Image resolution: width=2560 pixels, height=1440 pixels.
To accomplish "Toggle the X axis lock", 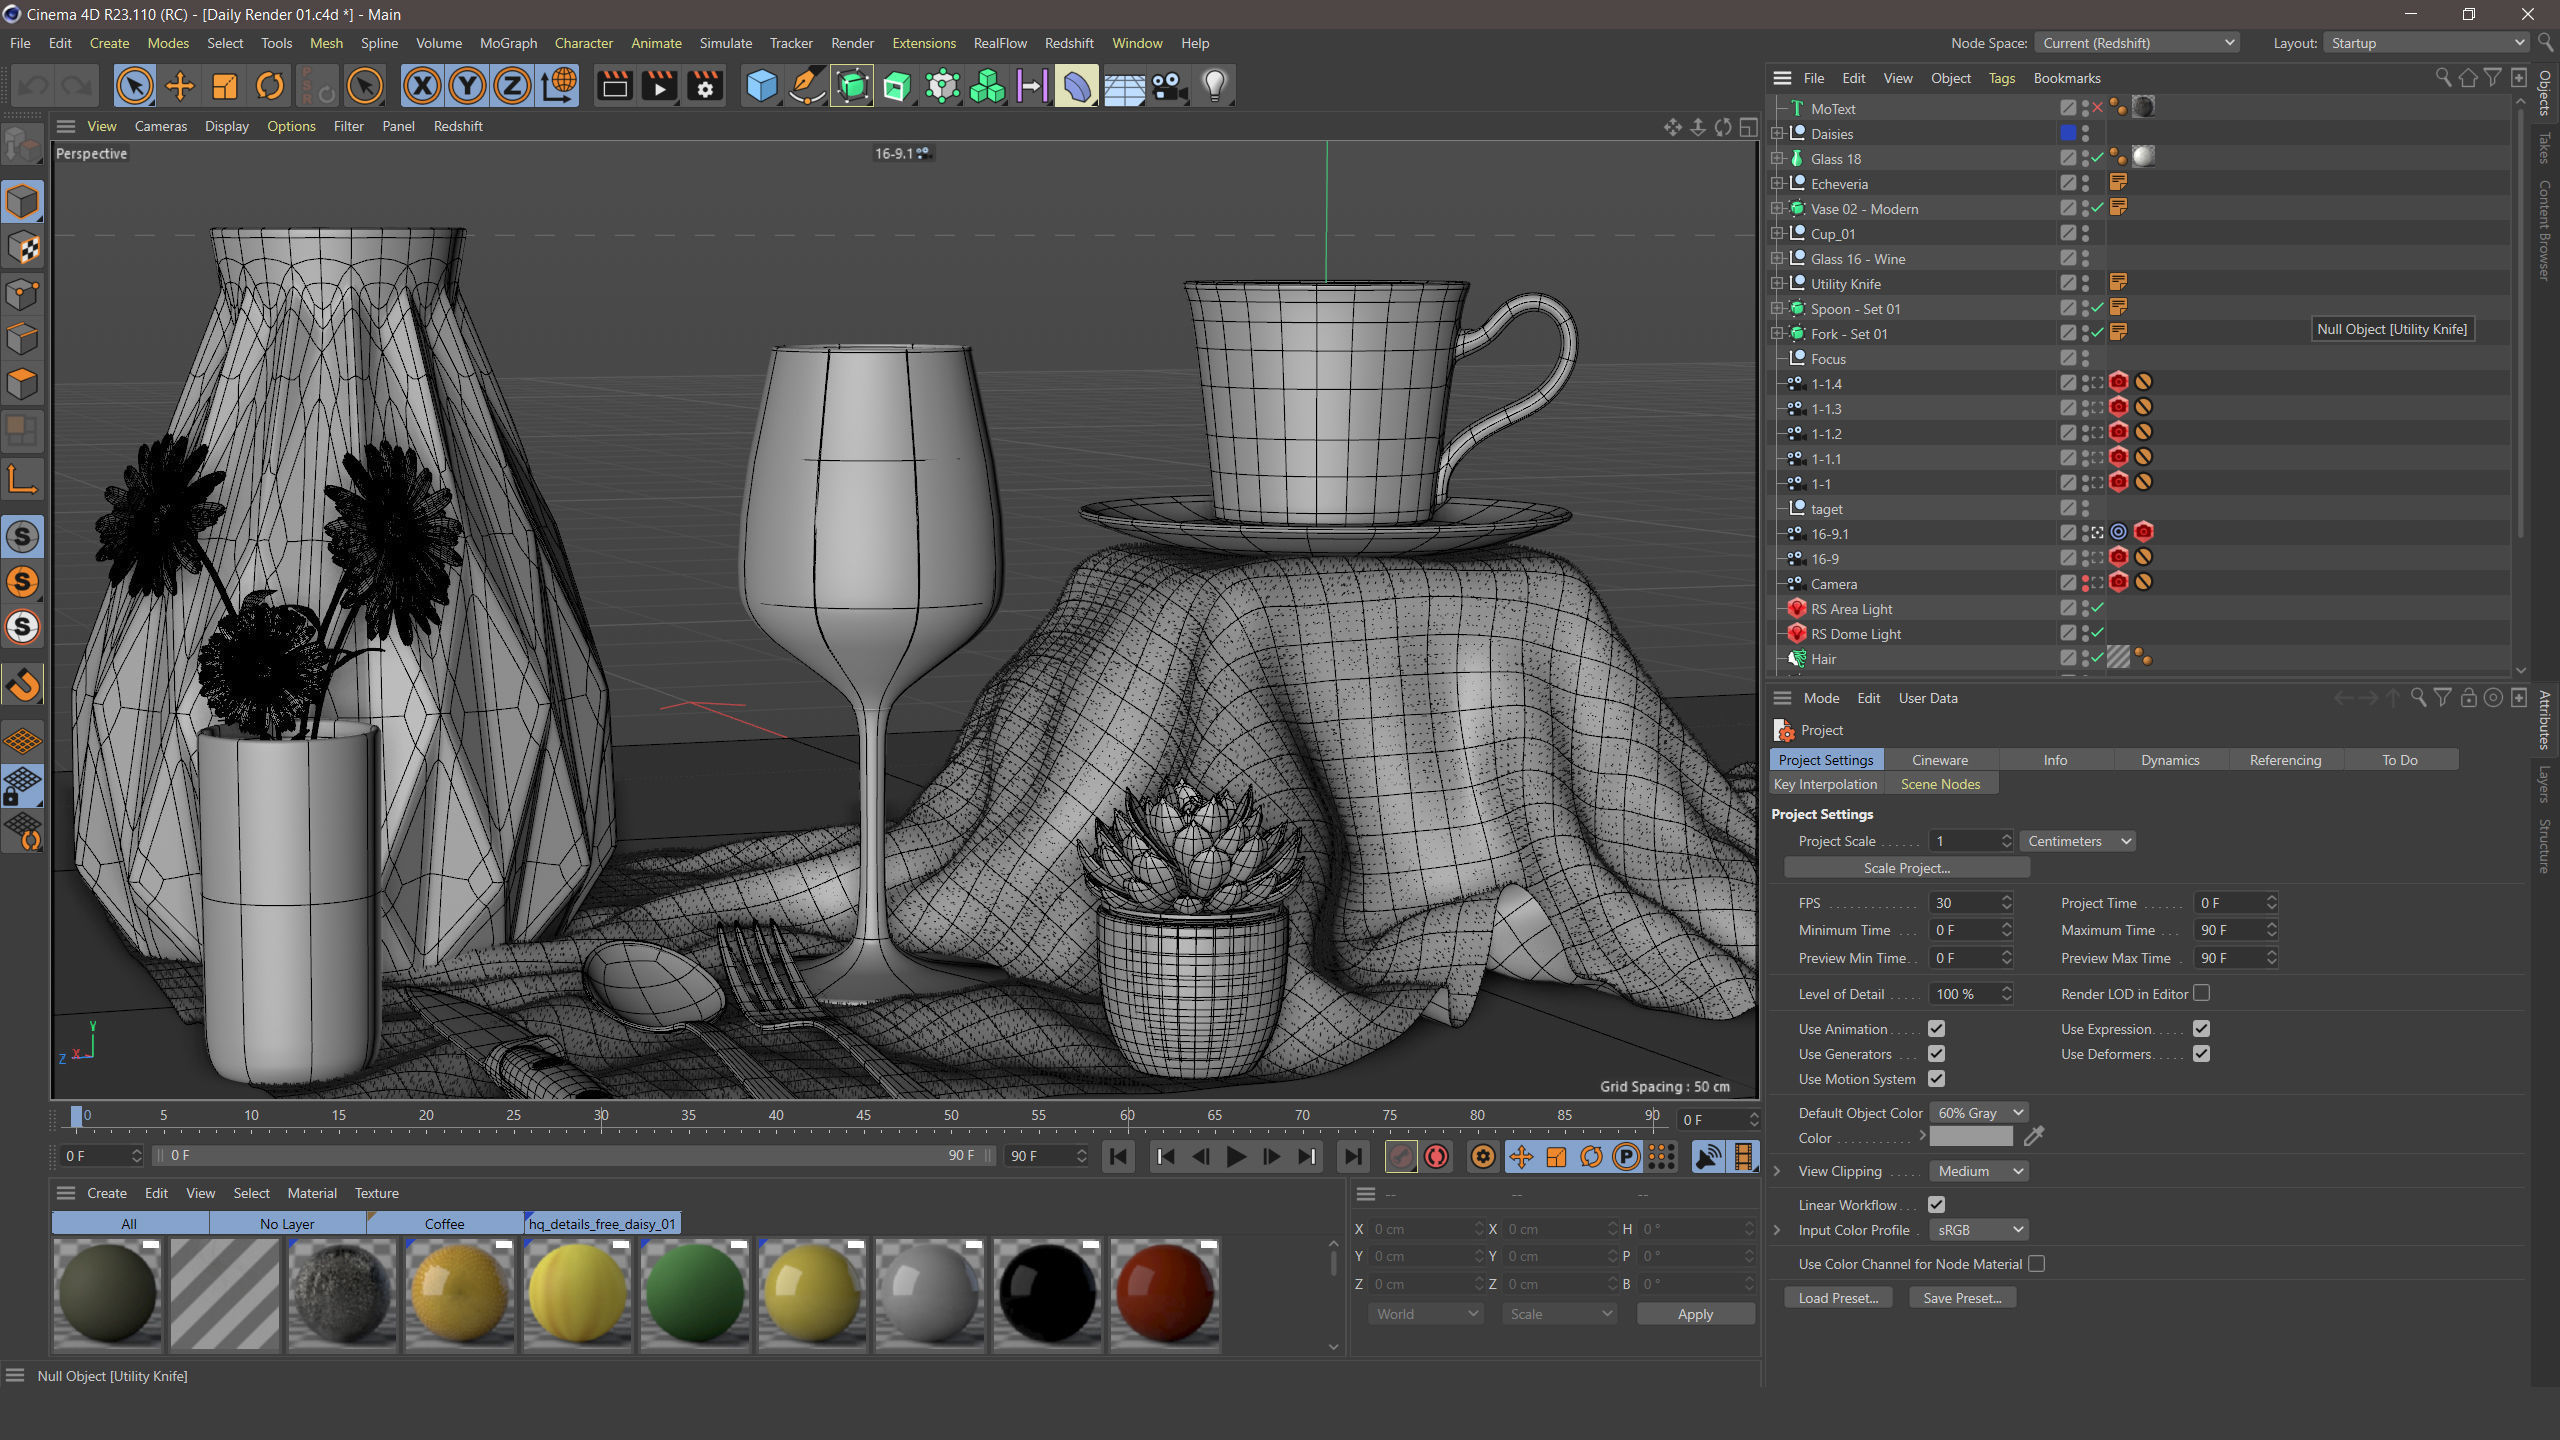I will point(422,86).
